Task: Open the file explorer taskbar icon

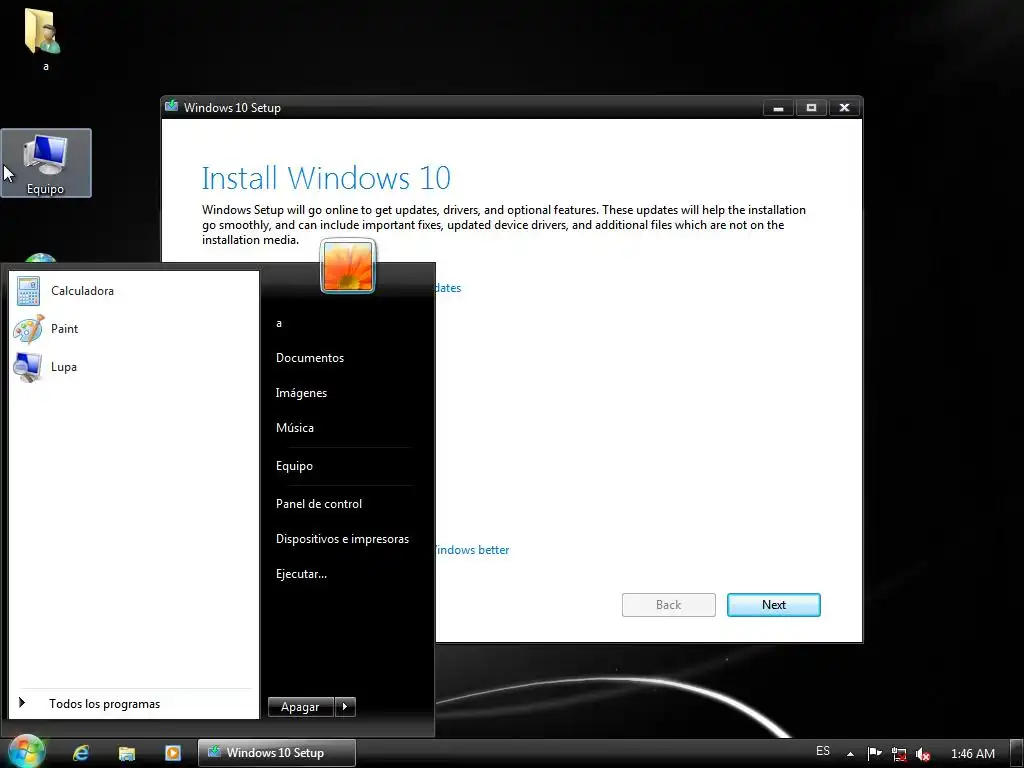Action: (127, 753)
